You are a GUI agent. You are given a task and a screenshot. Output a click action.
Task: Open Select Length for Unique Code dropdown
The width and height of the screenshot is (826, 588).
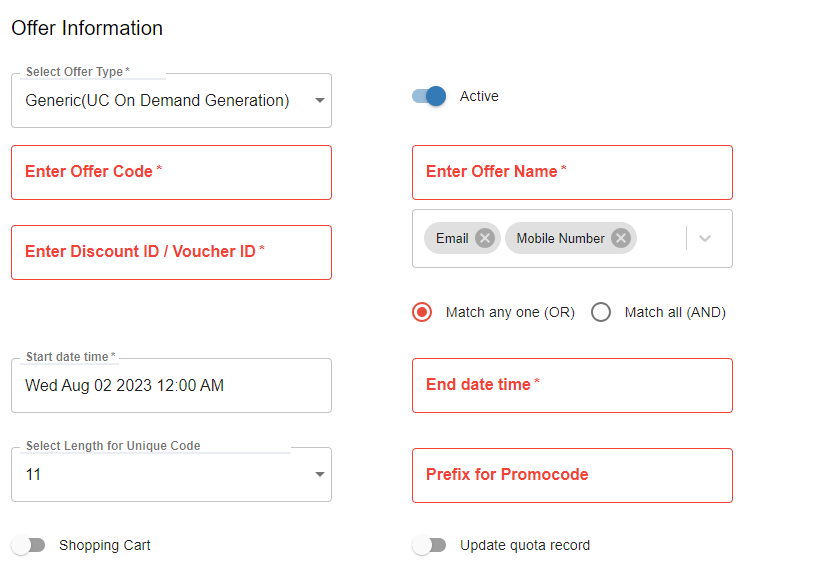[x=319, y=474]
